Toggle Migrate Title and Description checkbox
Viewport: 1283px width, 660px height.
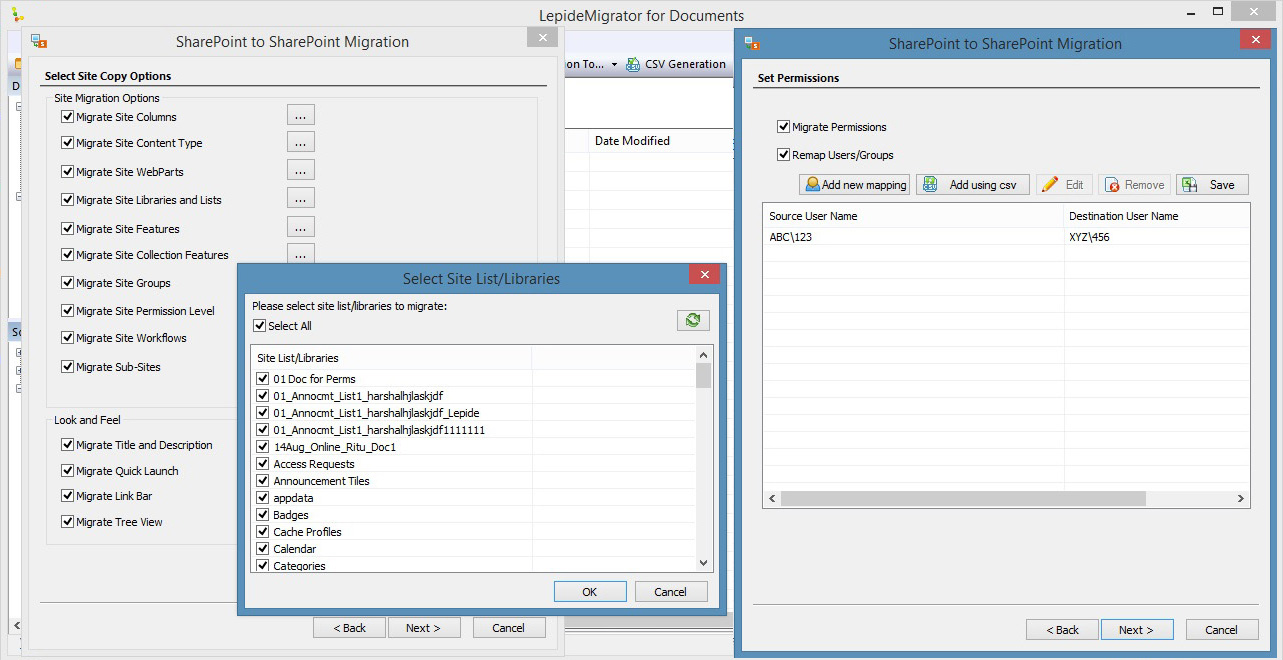(x=68, y=444)
